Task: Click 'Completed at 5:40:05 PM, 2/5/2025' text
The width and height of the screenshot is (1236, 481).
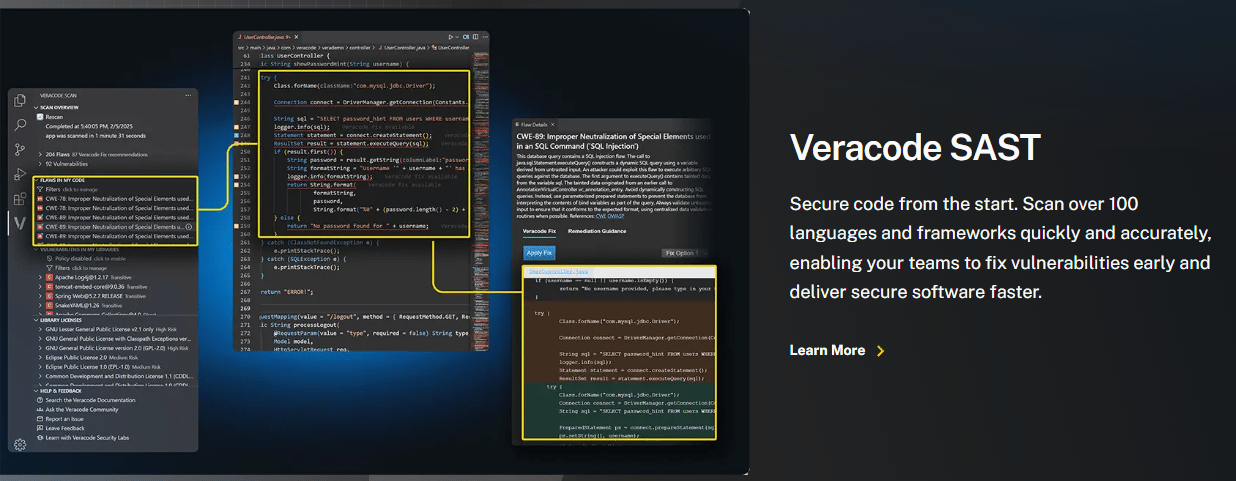Action: pyautogui.click(x=89, y=126)
